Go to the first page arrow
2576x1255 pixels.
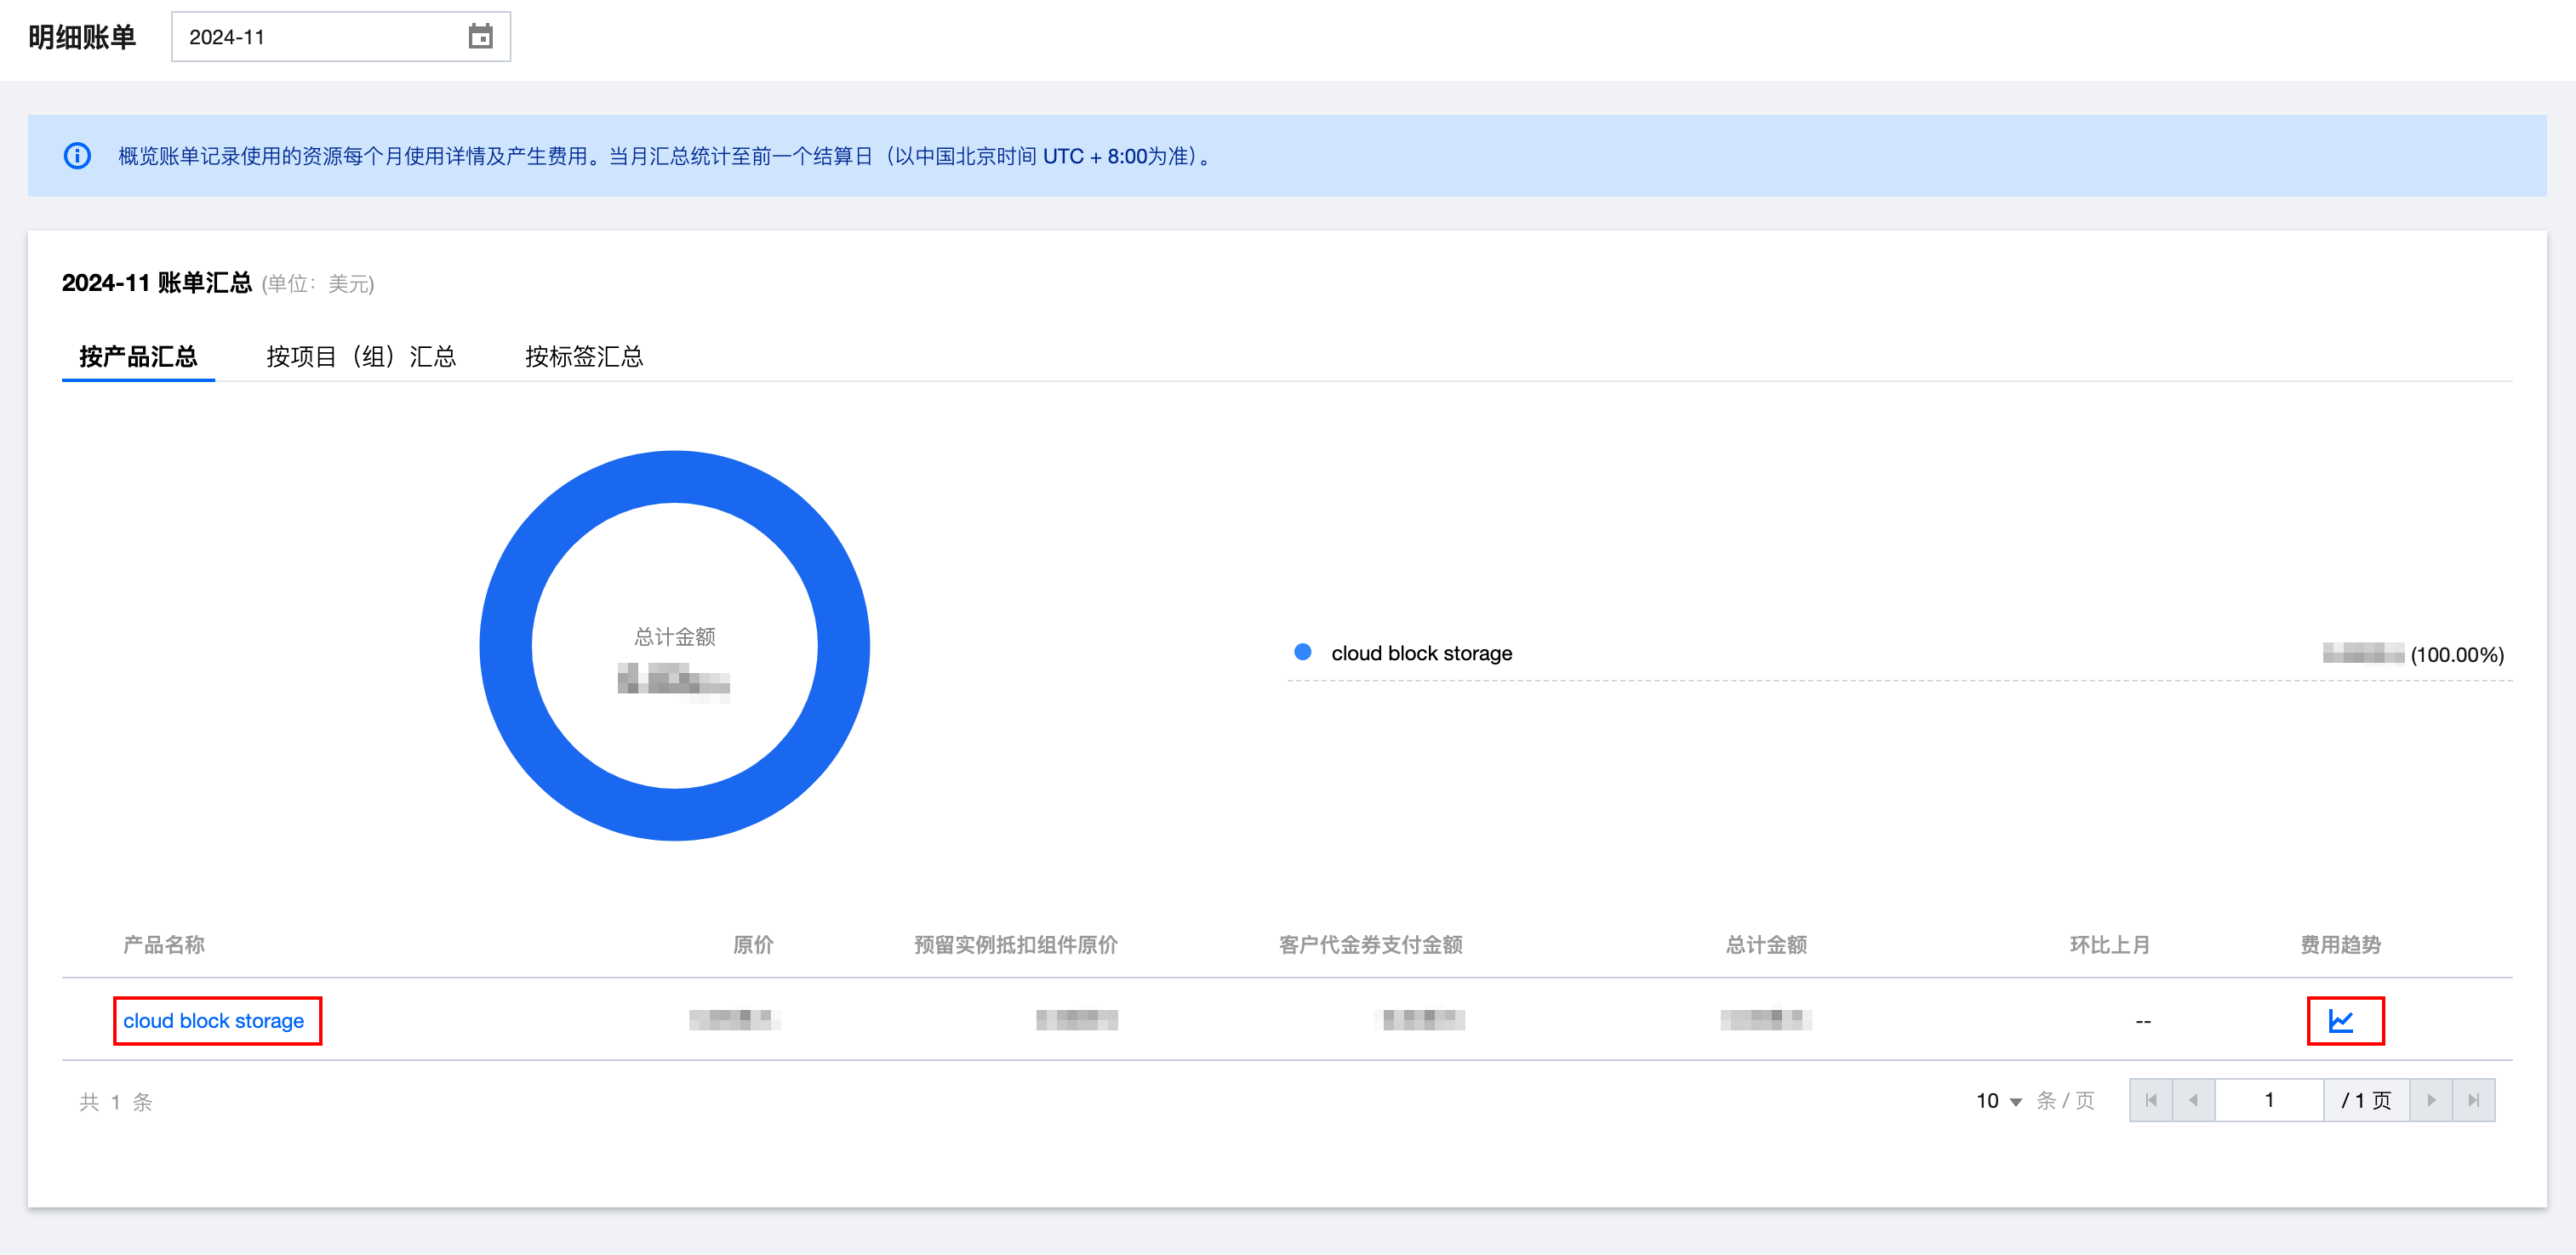tap(2150, 1100)
